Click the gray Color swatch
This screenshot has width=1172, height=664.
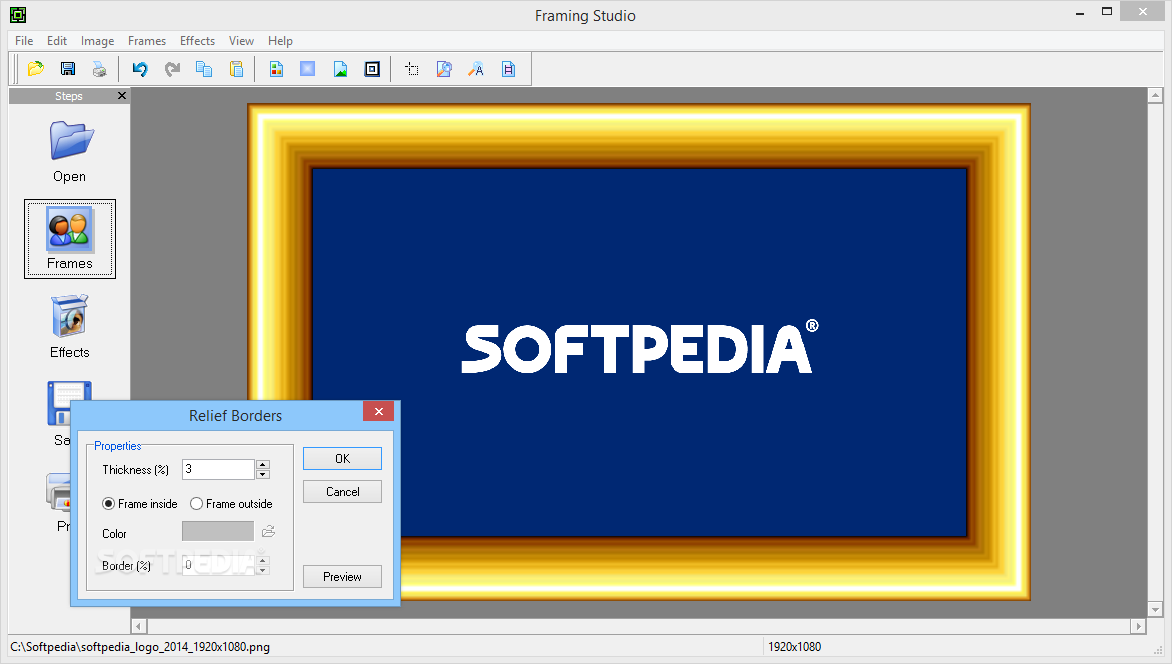[x=218, y=531]
